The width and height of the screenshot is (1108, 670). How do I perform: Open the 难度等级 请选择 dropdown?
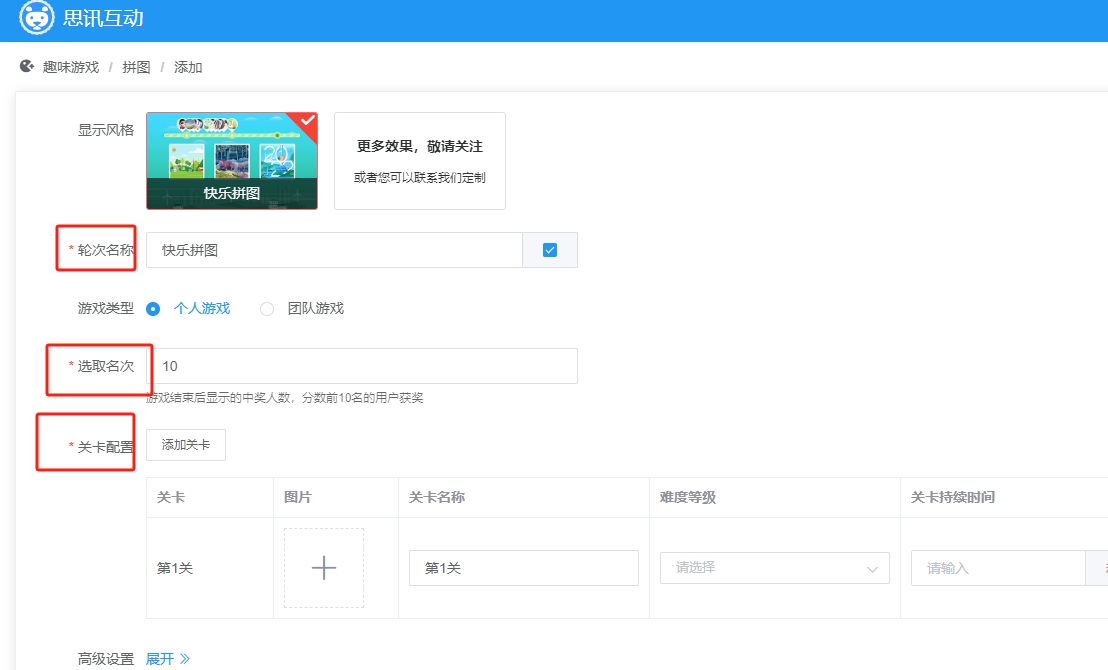774,568
